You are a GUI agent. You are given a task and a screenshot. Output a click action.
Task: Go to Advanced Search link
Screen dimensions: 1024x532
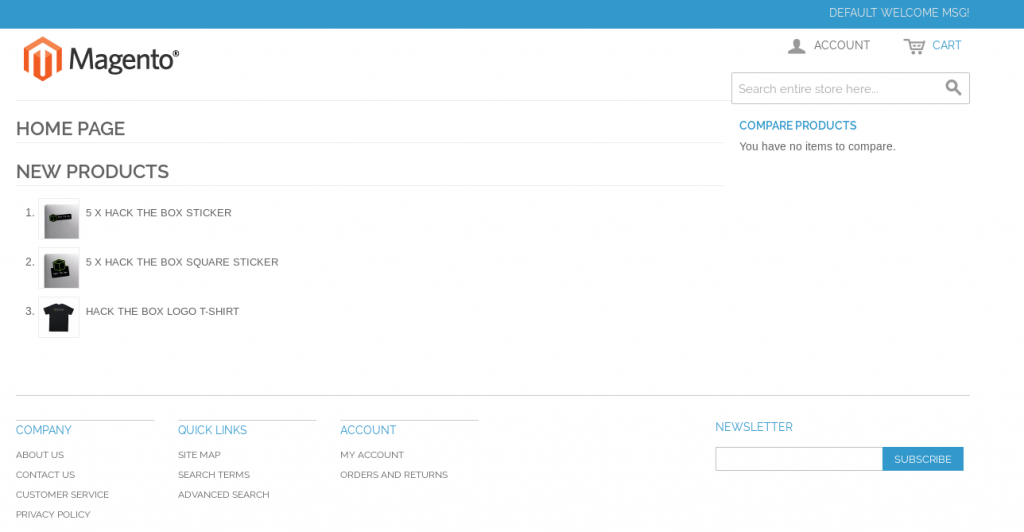224,495
